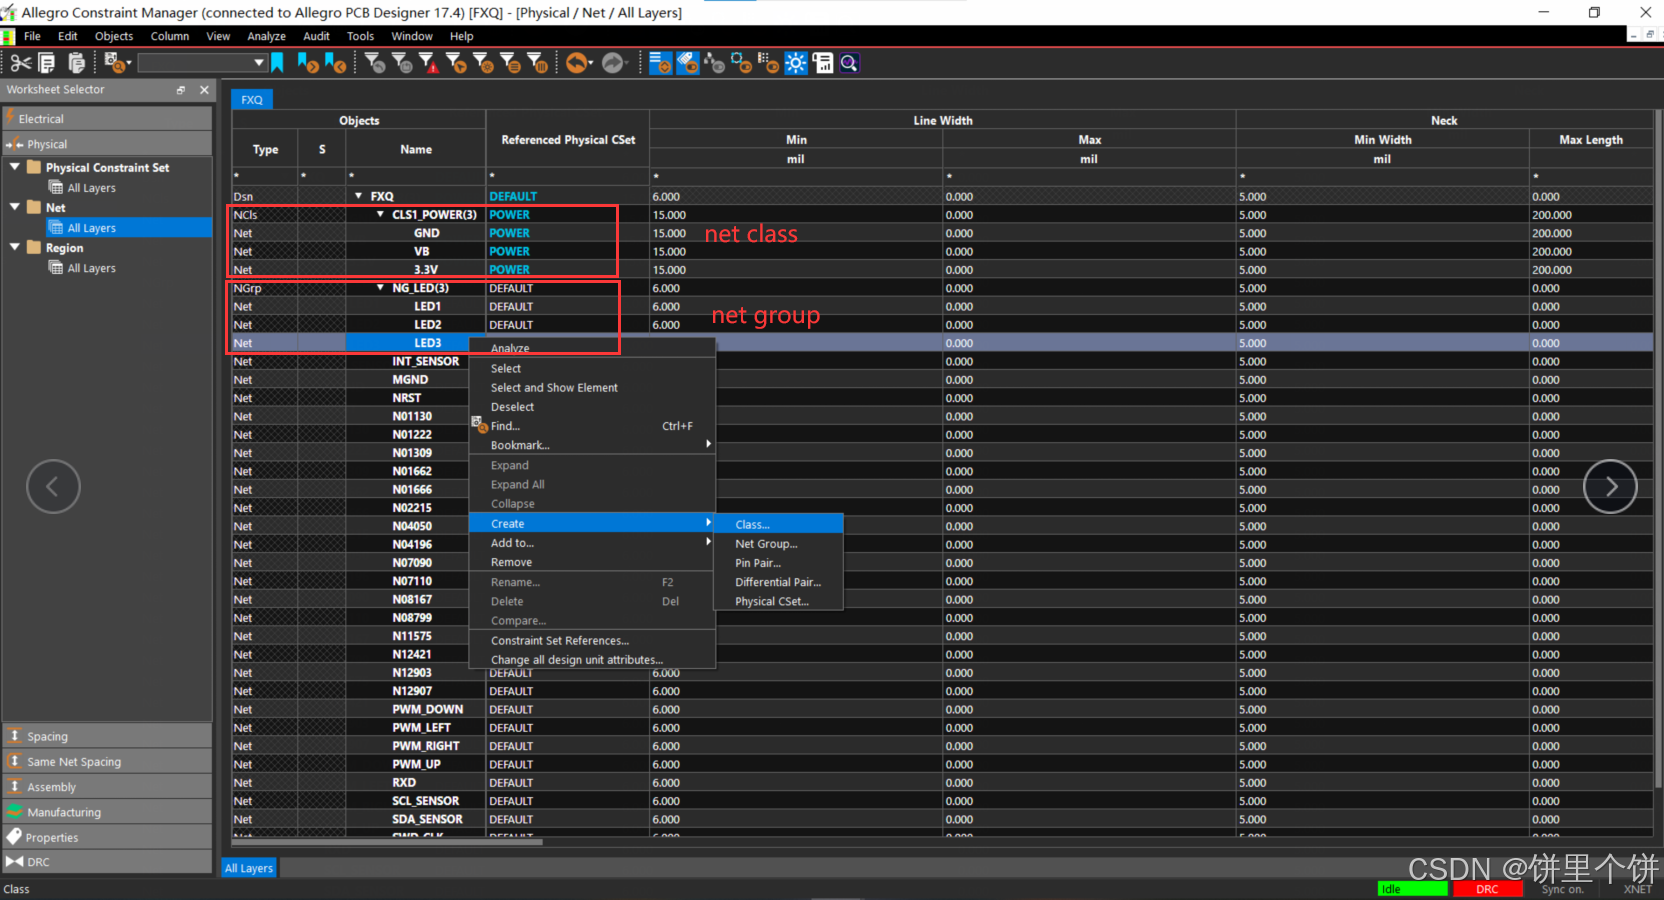Go to next bookmark icon
This screenshot has width=1664, height=900.
coord(307,63)
